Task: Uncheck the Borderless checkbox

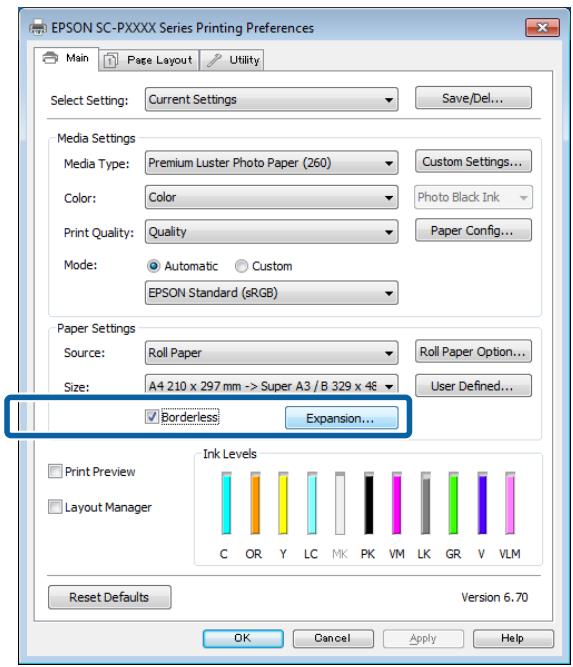Action: point(152,417)
